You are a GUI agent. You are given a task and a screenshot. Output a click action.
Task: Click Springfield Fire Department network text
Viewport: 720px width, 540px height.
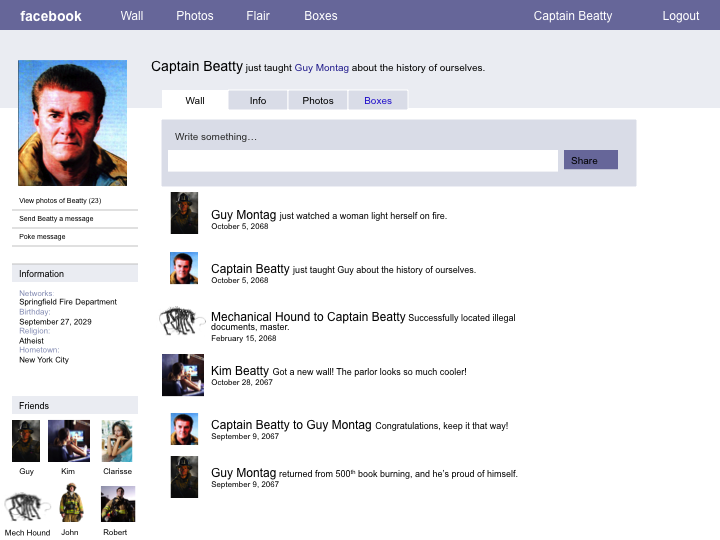coord(68,302)
